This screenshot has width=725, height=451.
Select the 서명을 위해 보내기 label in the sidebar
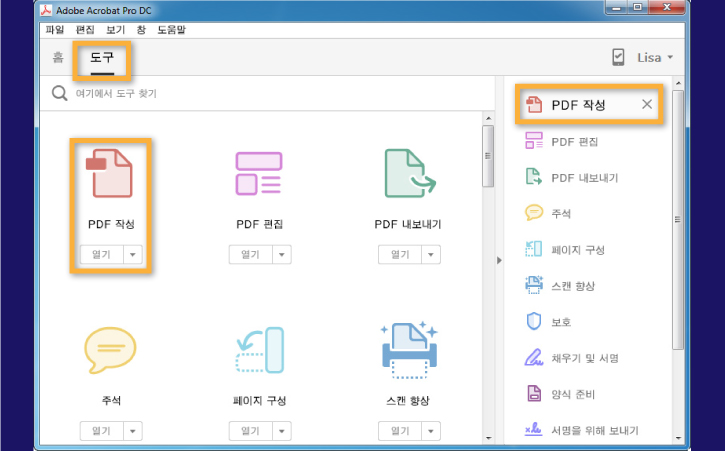coord(595,430)
